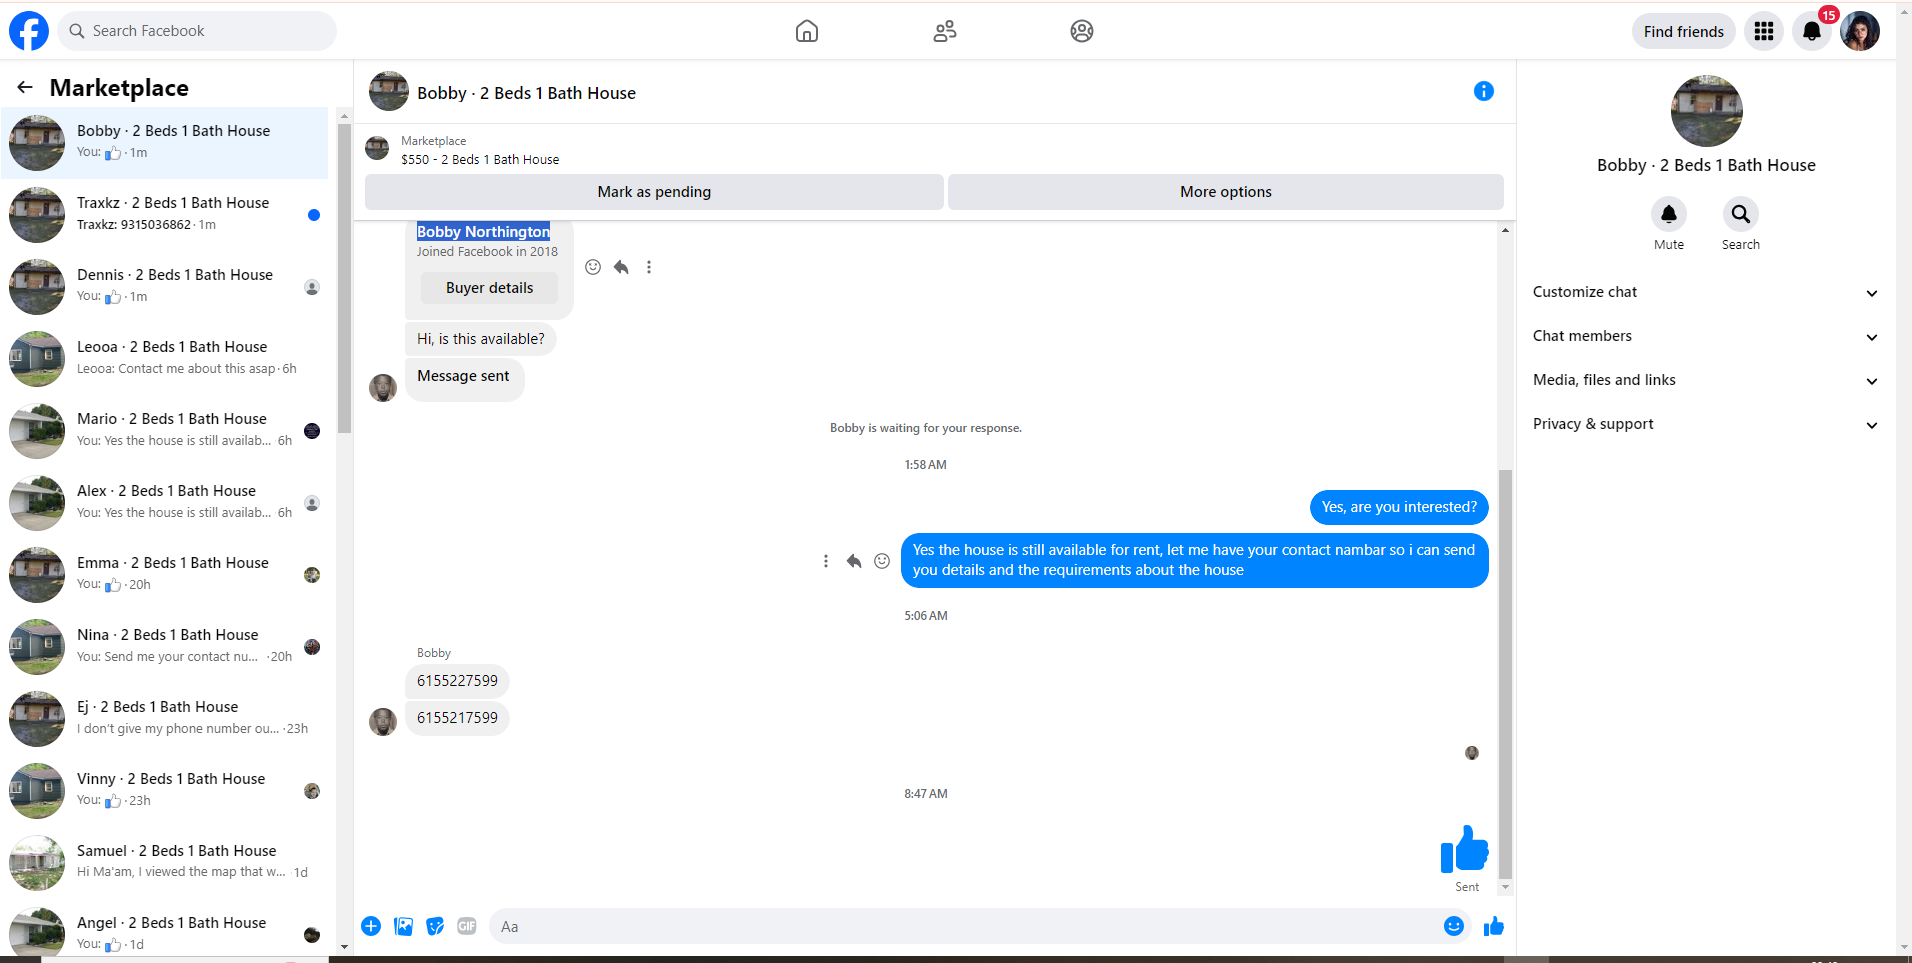The height and width of the screenshot is (963, 1912).
Task: Search in conversation using magnifier icon
Action: (x=1741, y=214)
